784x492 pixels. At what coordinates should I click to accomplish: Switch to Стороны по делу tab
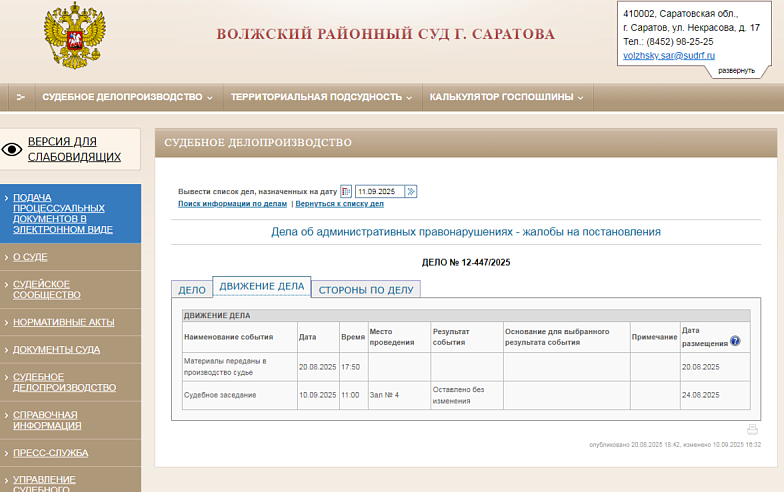tap(366, 290)
